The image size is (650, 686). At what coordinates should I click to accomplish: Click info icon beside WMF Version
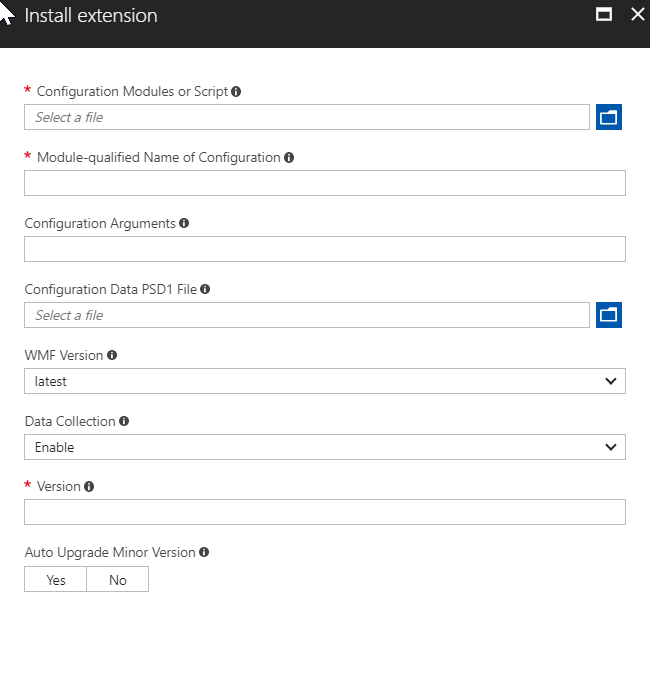pos(112,356)
